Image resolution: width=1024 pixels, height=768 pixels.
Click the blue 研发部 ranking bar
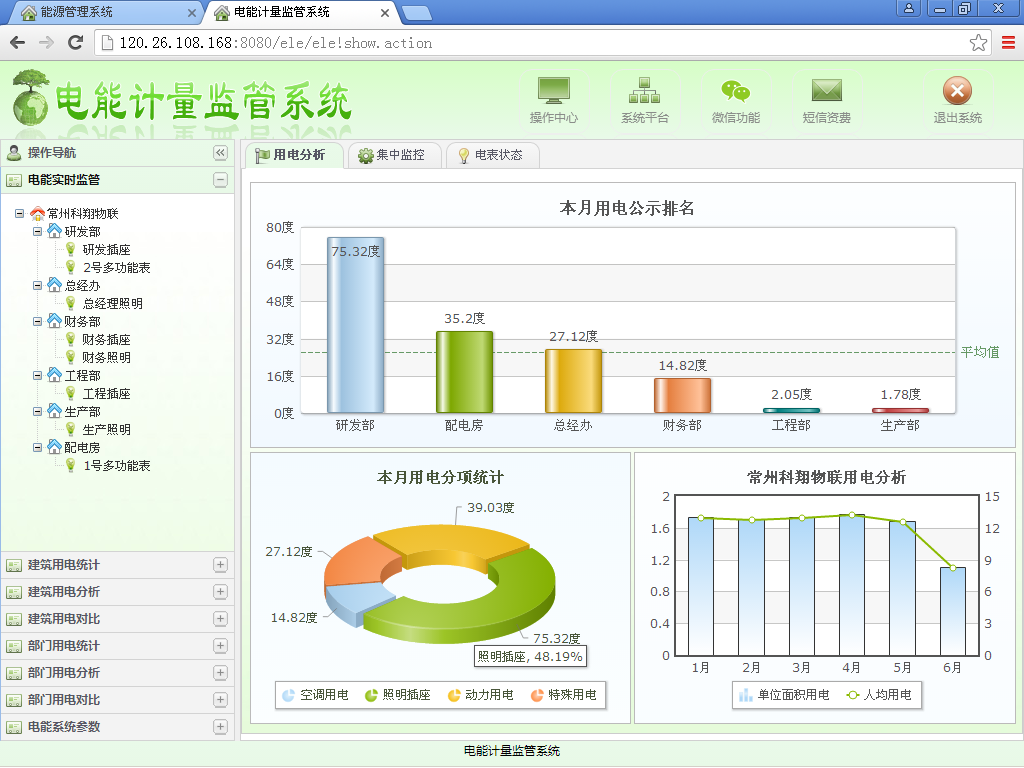(355, 325)
